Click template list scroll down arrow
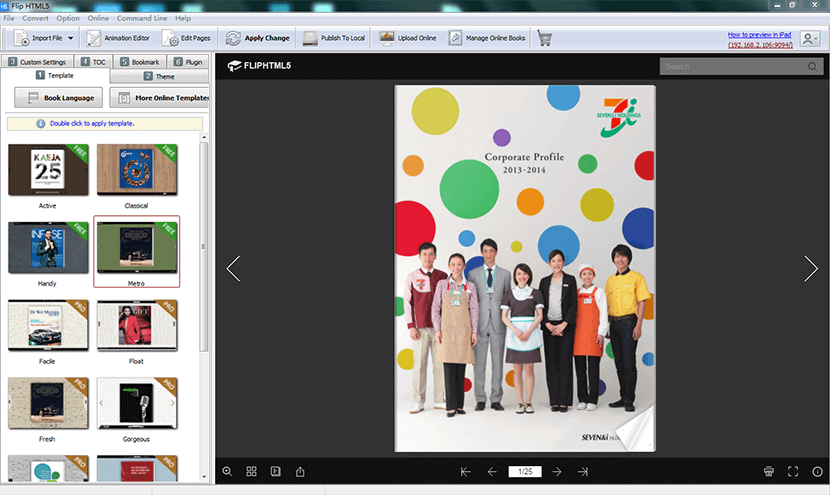830x495 pixels. pyautogui.click(x=204, y=476)
